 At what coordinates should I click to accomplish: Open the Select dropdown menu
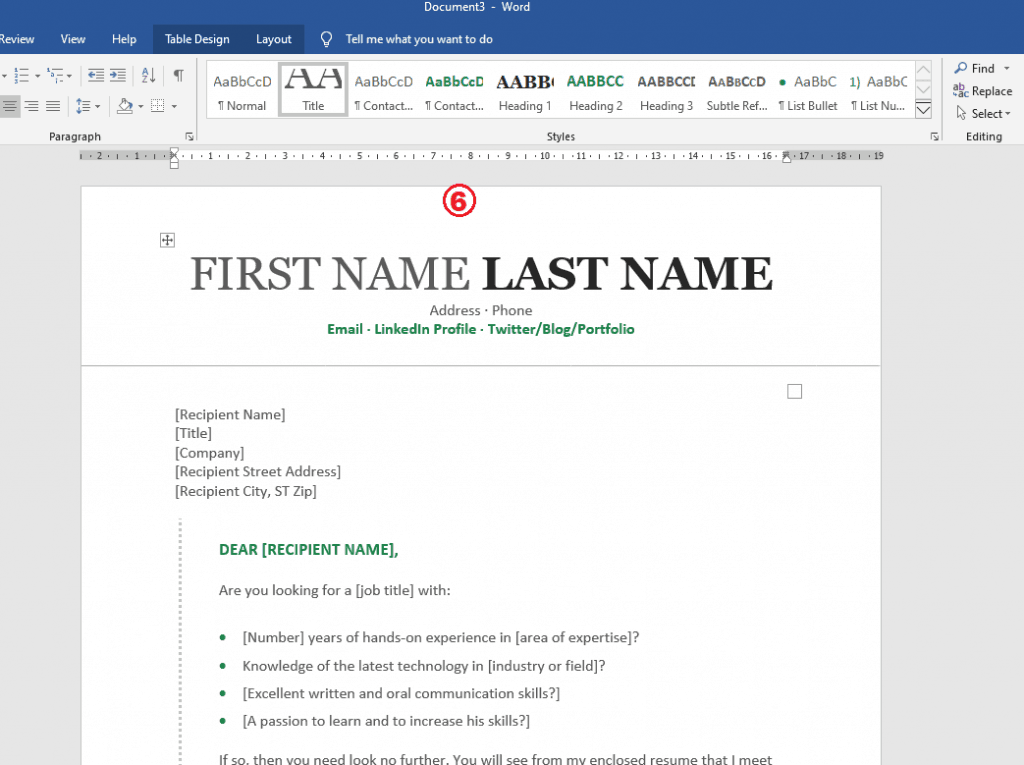(983, 114)
